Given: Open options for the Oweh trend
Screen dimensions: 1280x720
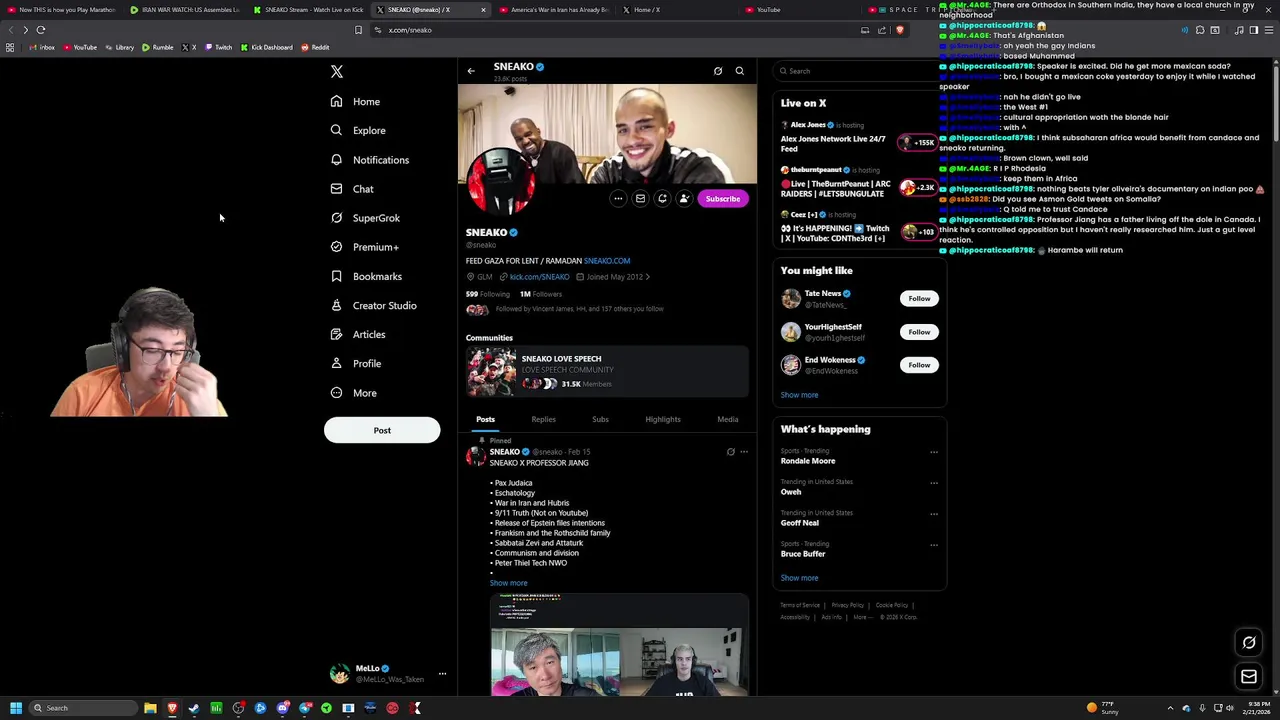Looking at the screenshot, I should click(934, 483).
